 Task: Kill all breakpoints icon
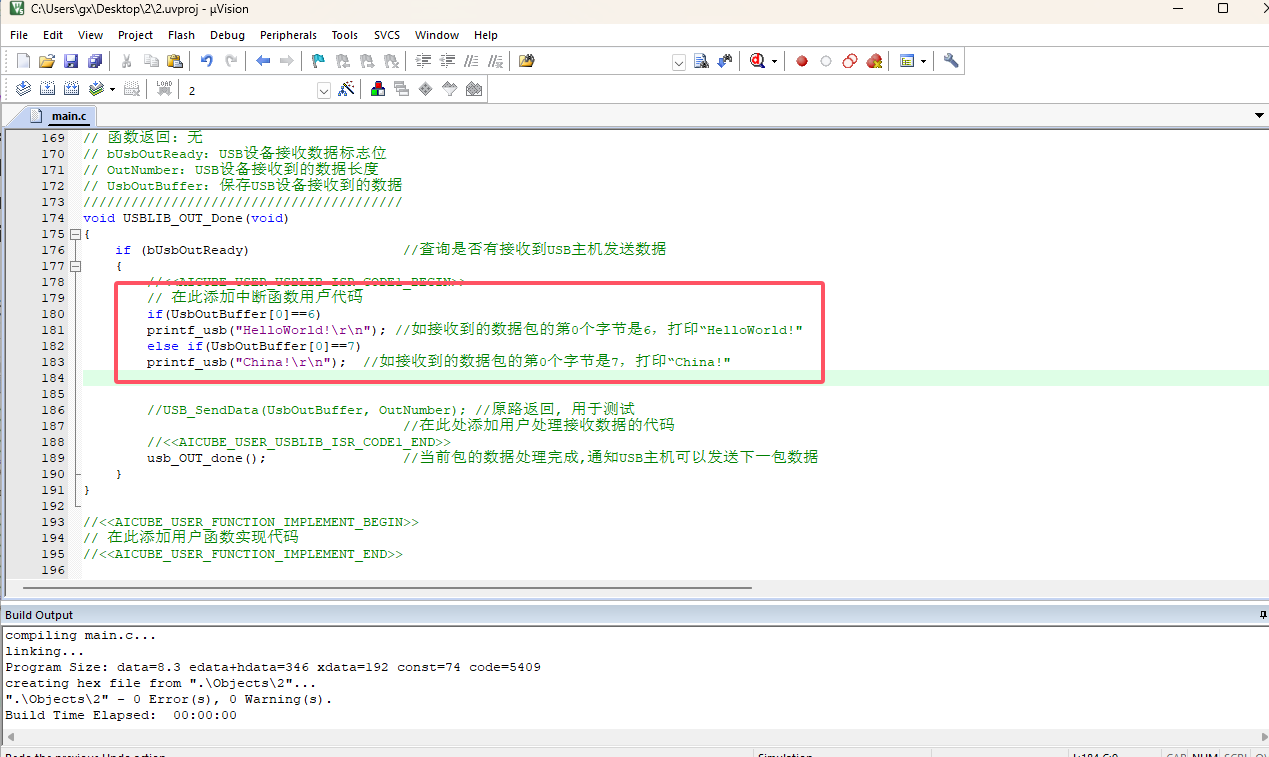[x=874, y=61]
